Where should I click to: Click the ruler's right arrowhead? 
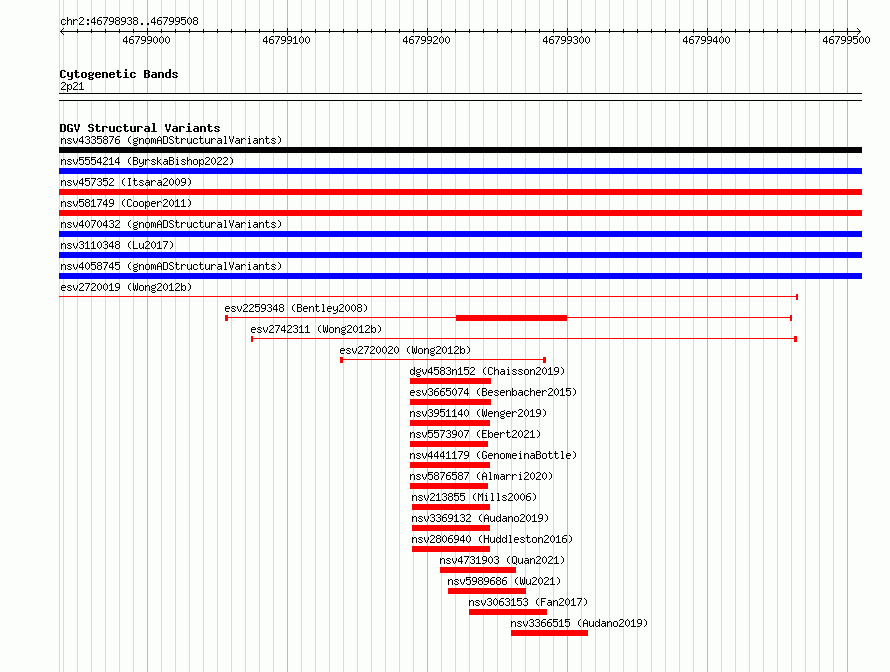coord(859,32)
